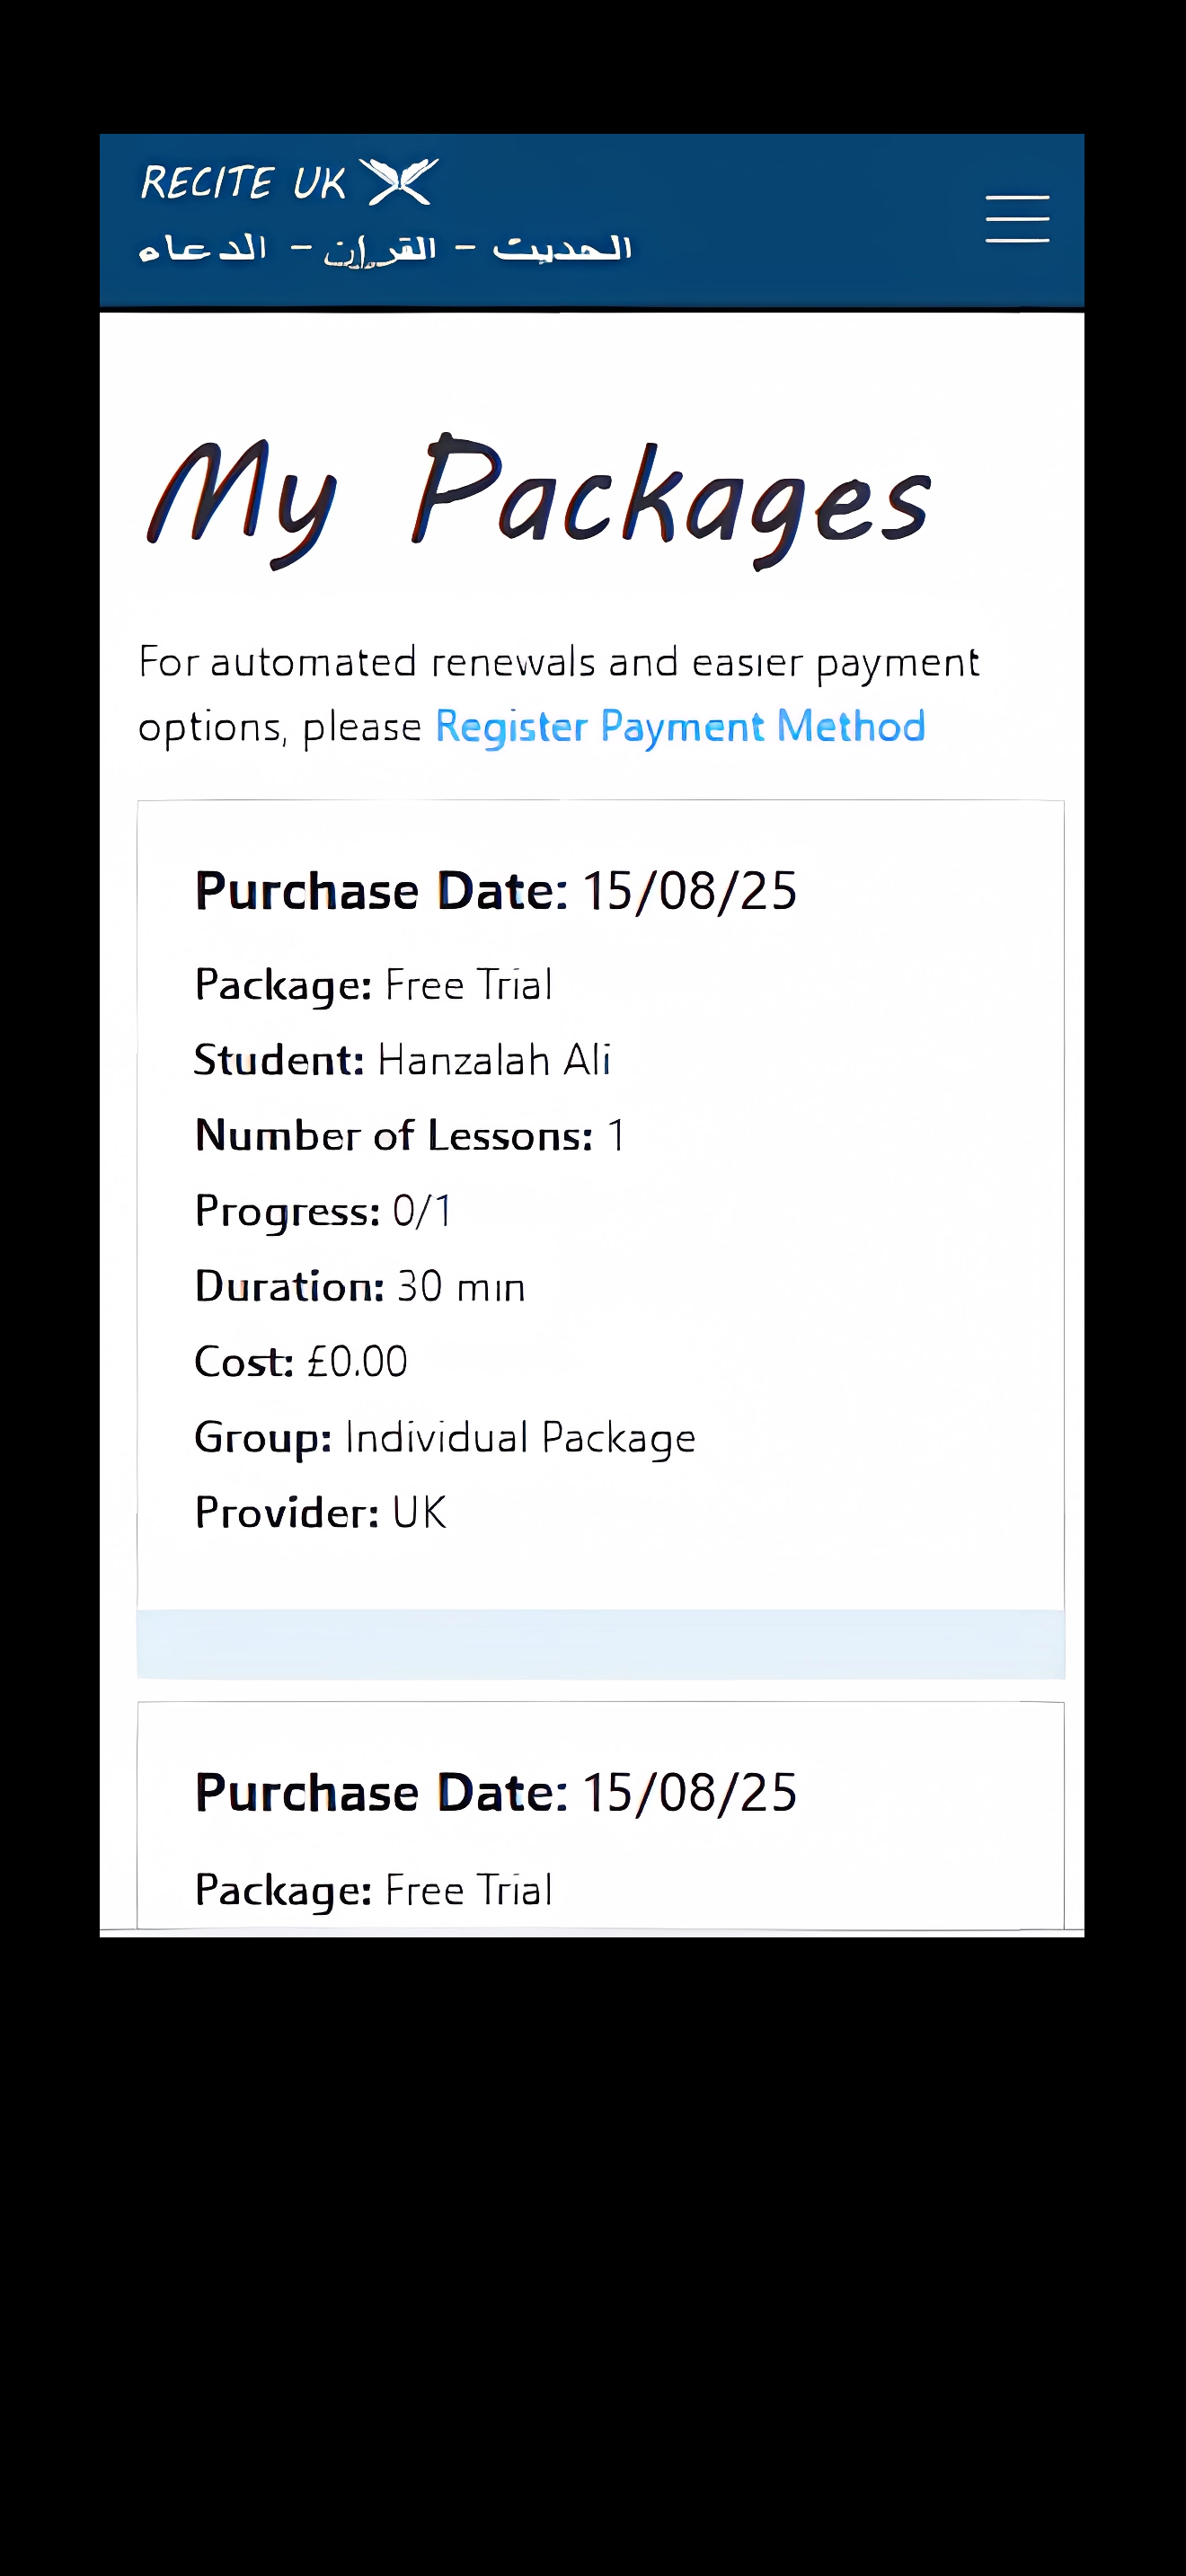Select the first package's Free Trial text

(x=468, y=985)
